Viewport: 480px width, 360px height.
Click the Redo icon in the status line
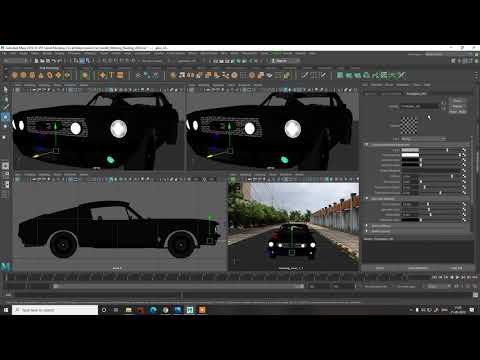[x=60, y=61]
